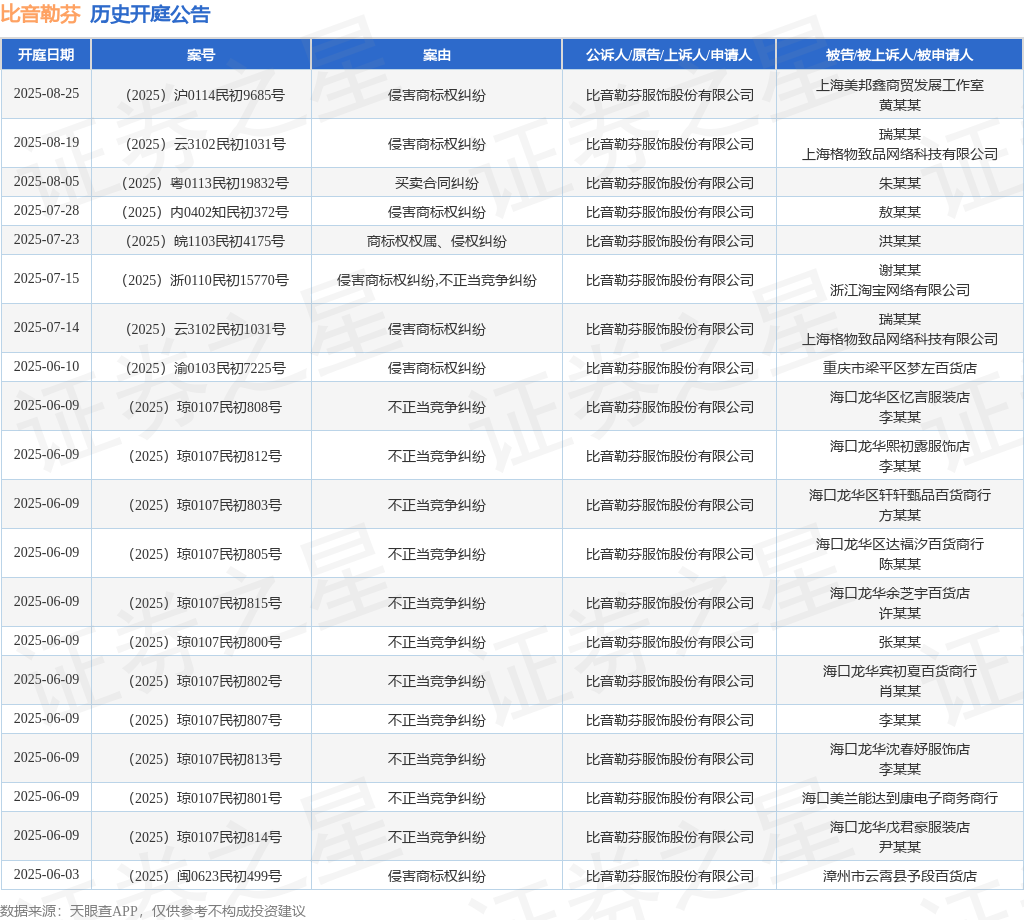
Task: Click 侵害商标权纠纷,不正当竞争纠纷 cell
Action: (x=436, y=281)
